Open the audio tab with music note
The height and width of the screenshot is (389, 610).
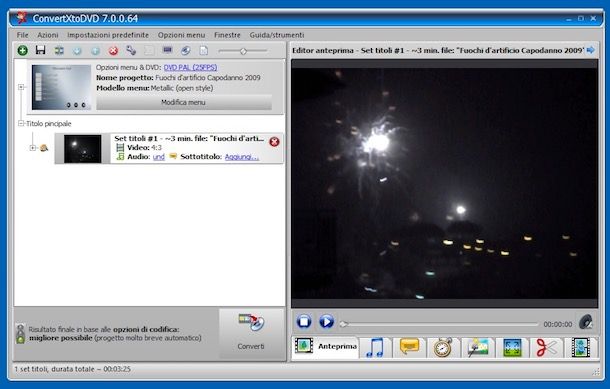point(375,347)
